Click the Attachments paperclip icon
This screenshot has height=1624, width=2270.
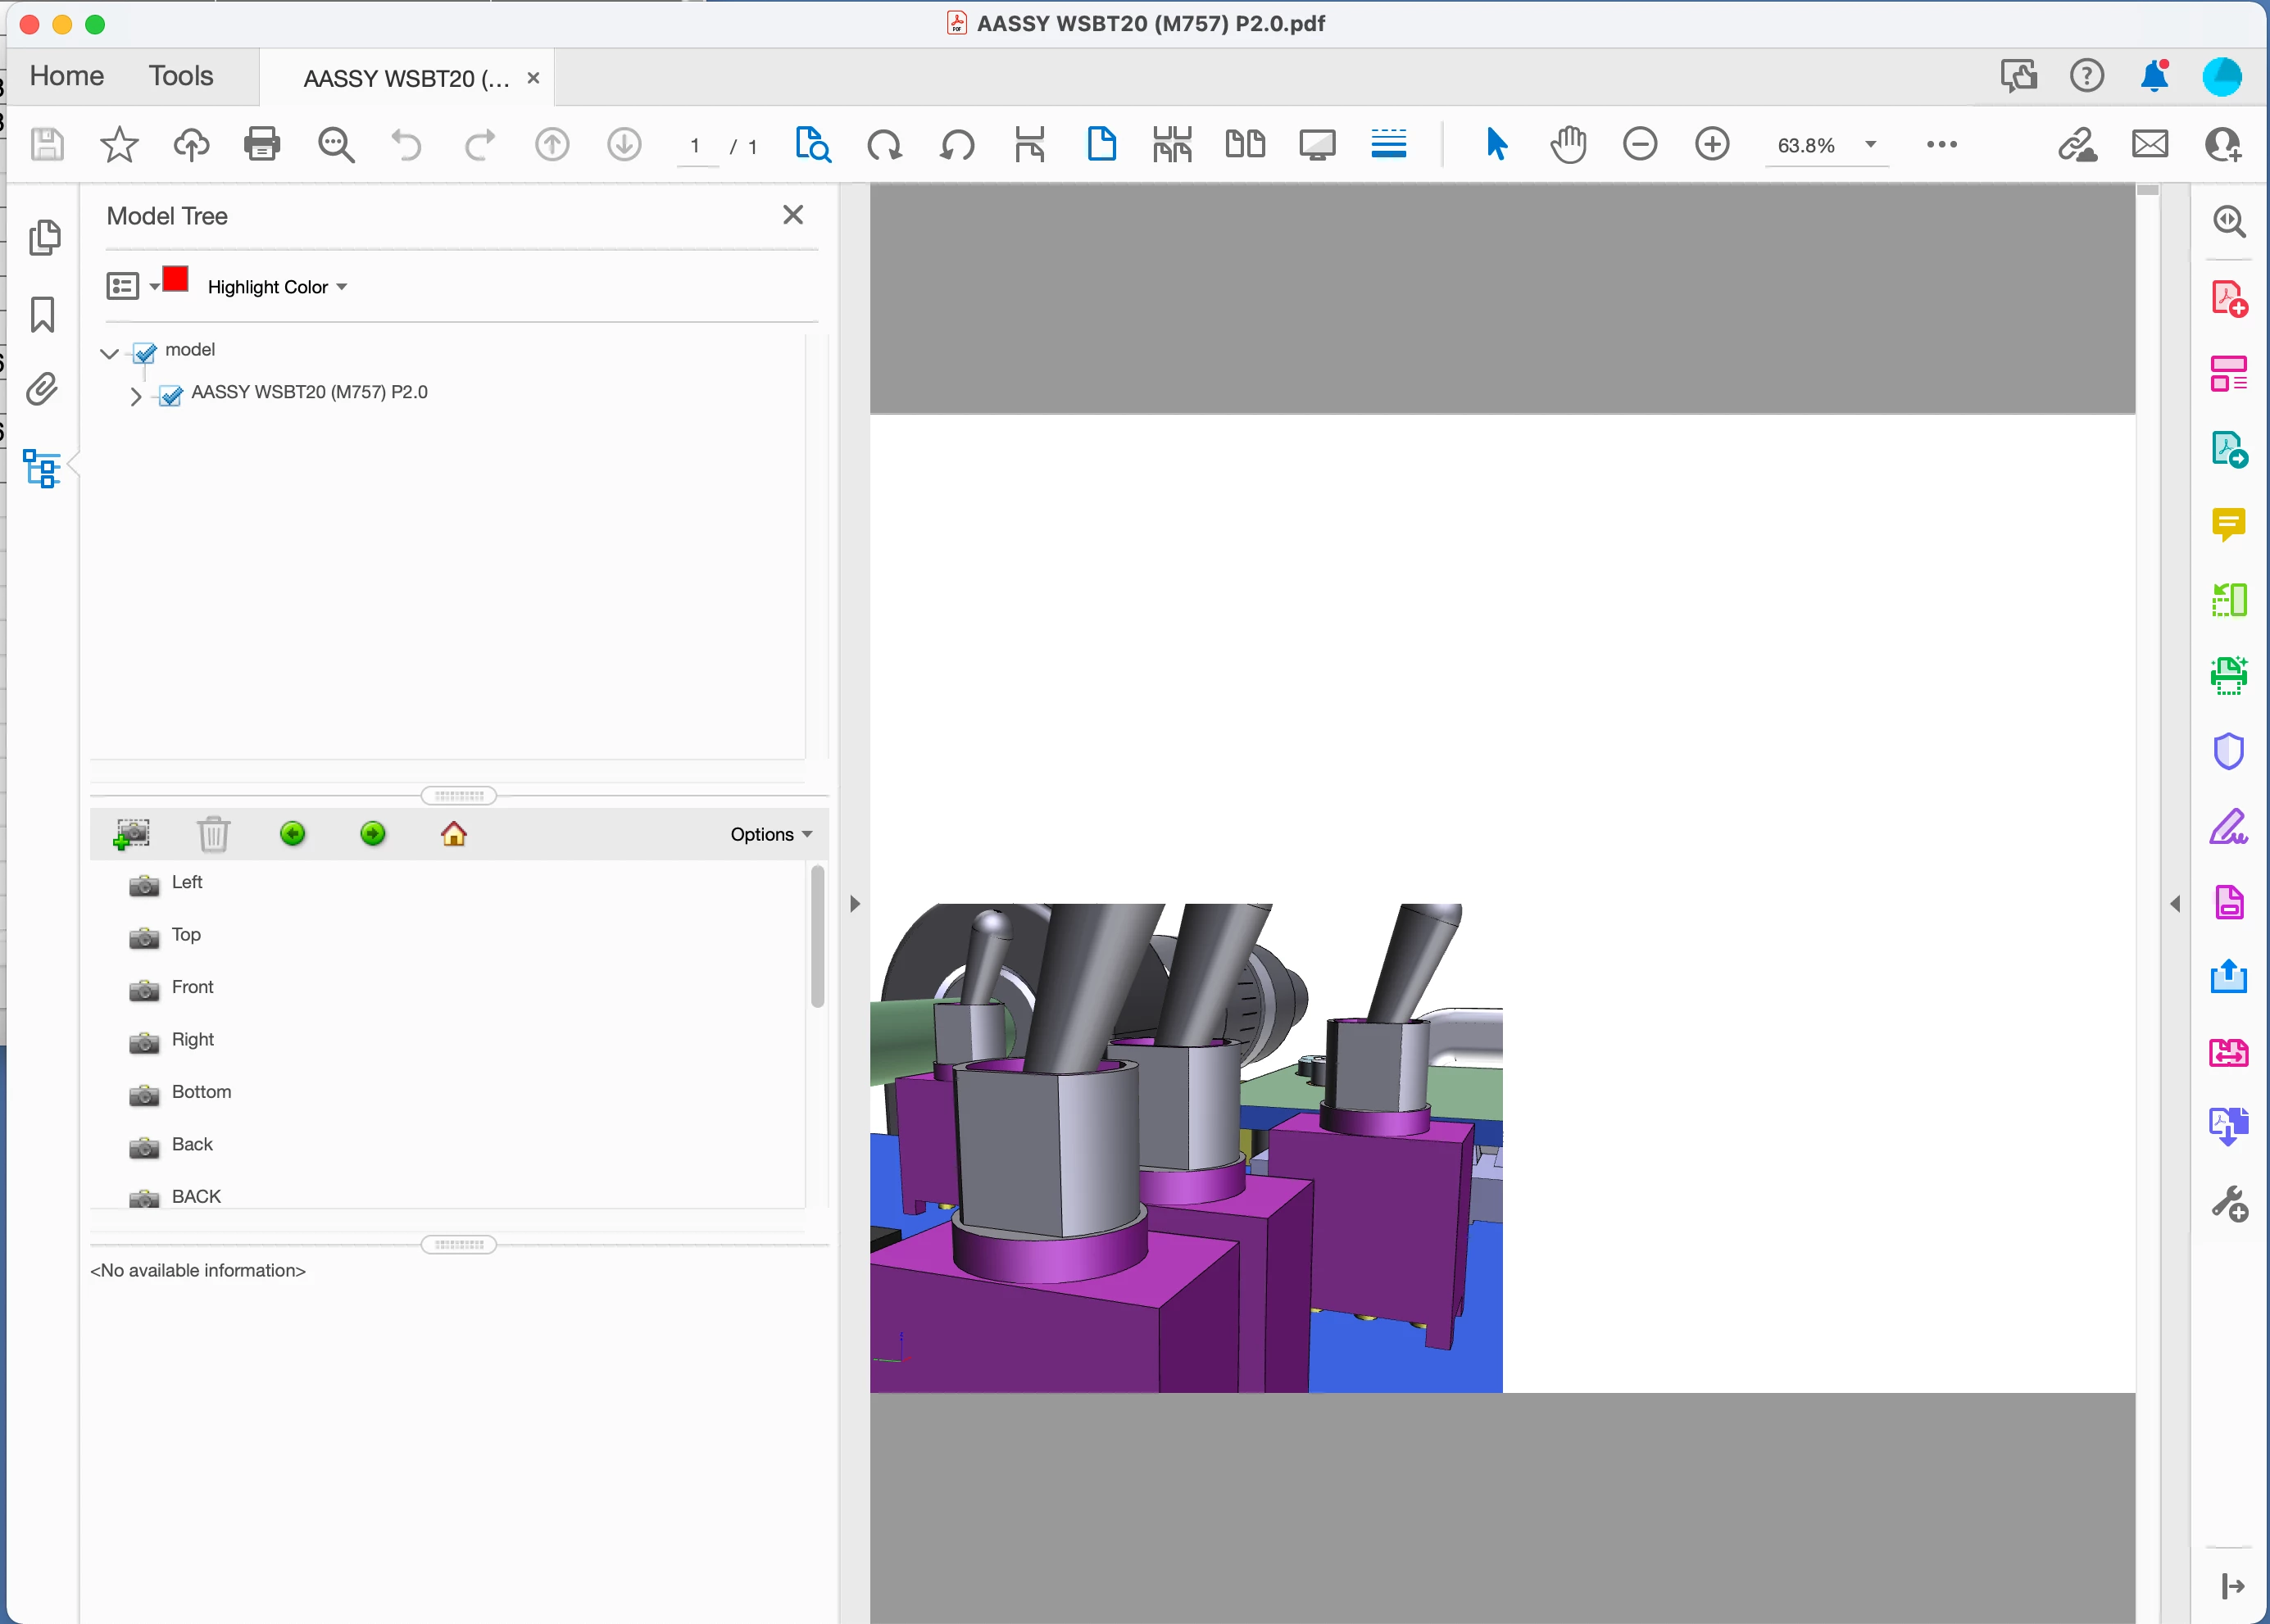[x=42, y=390]
